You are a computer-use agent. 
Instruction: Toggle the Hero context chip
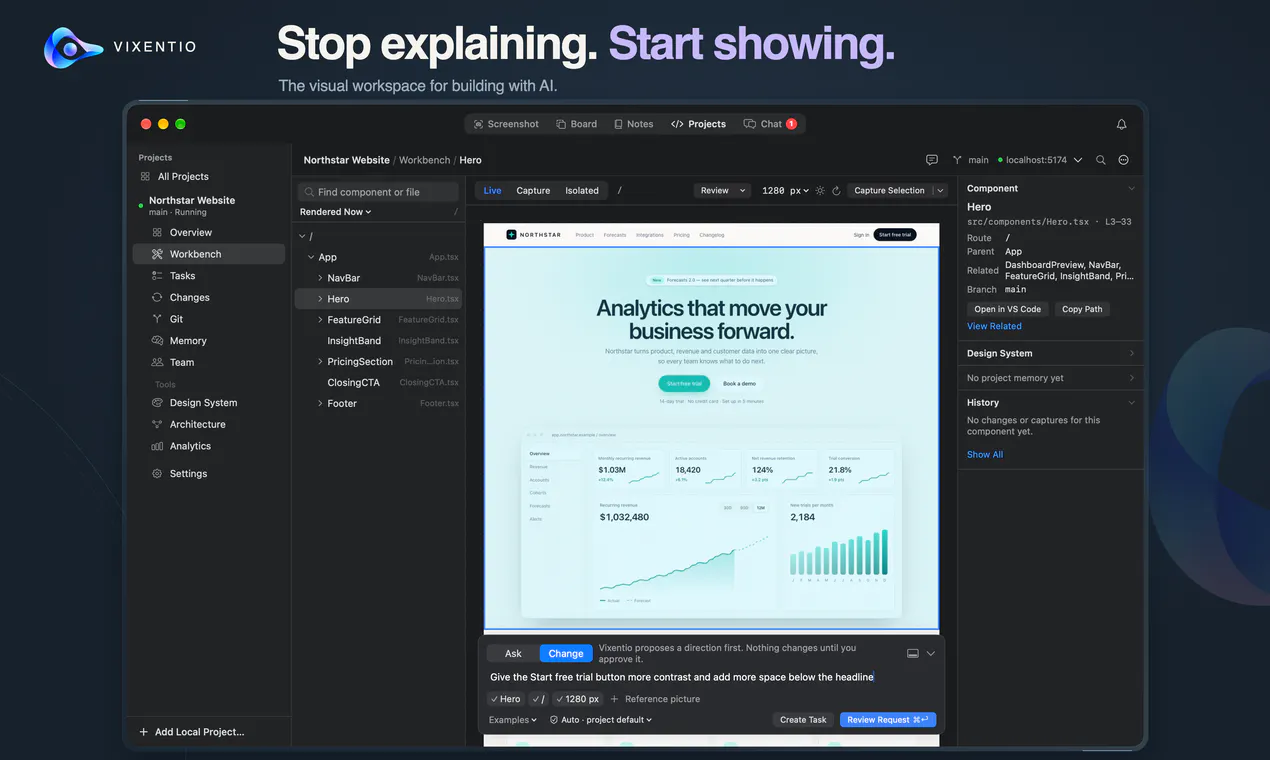[x=506, y=699]
